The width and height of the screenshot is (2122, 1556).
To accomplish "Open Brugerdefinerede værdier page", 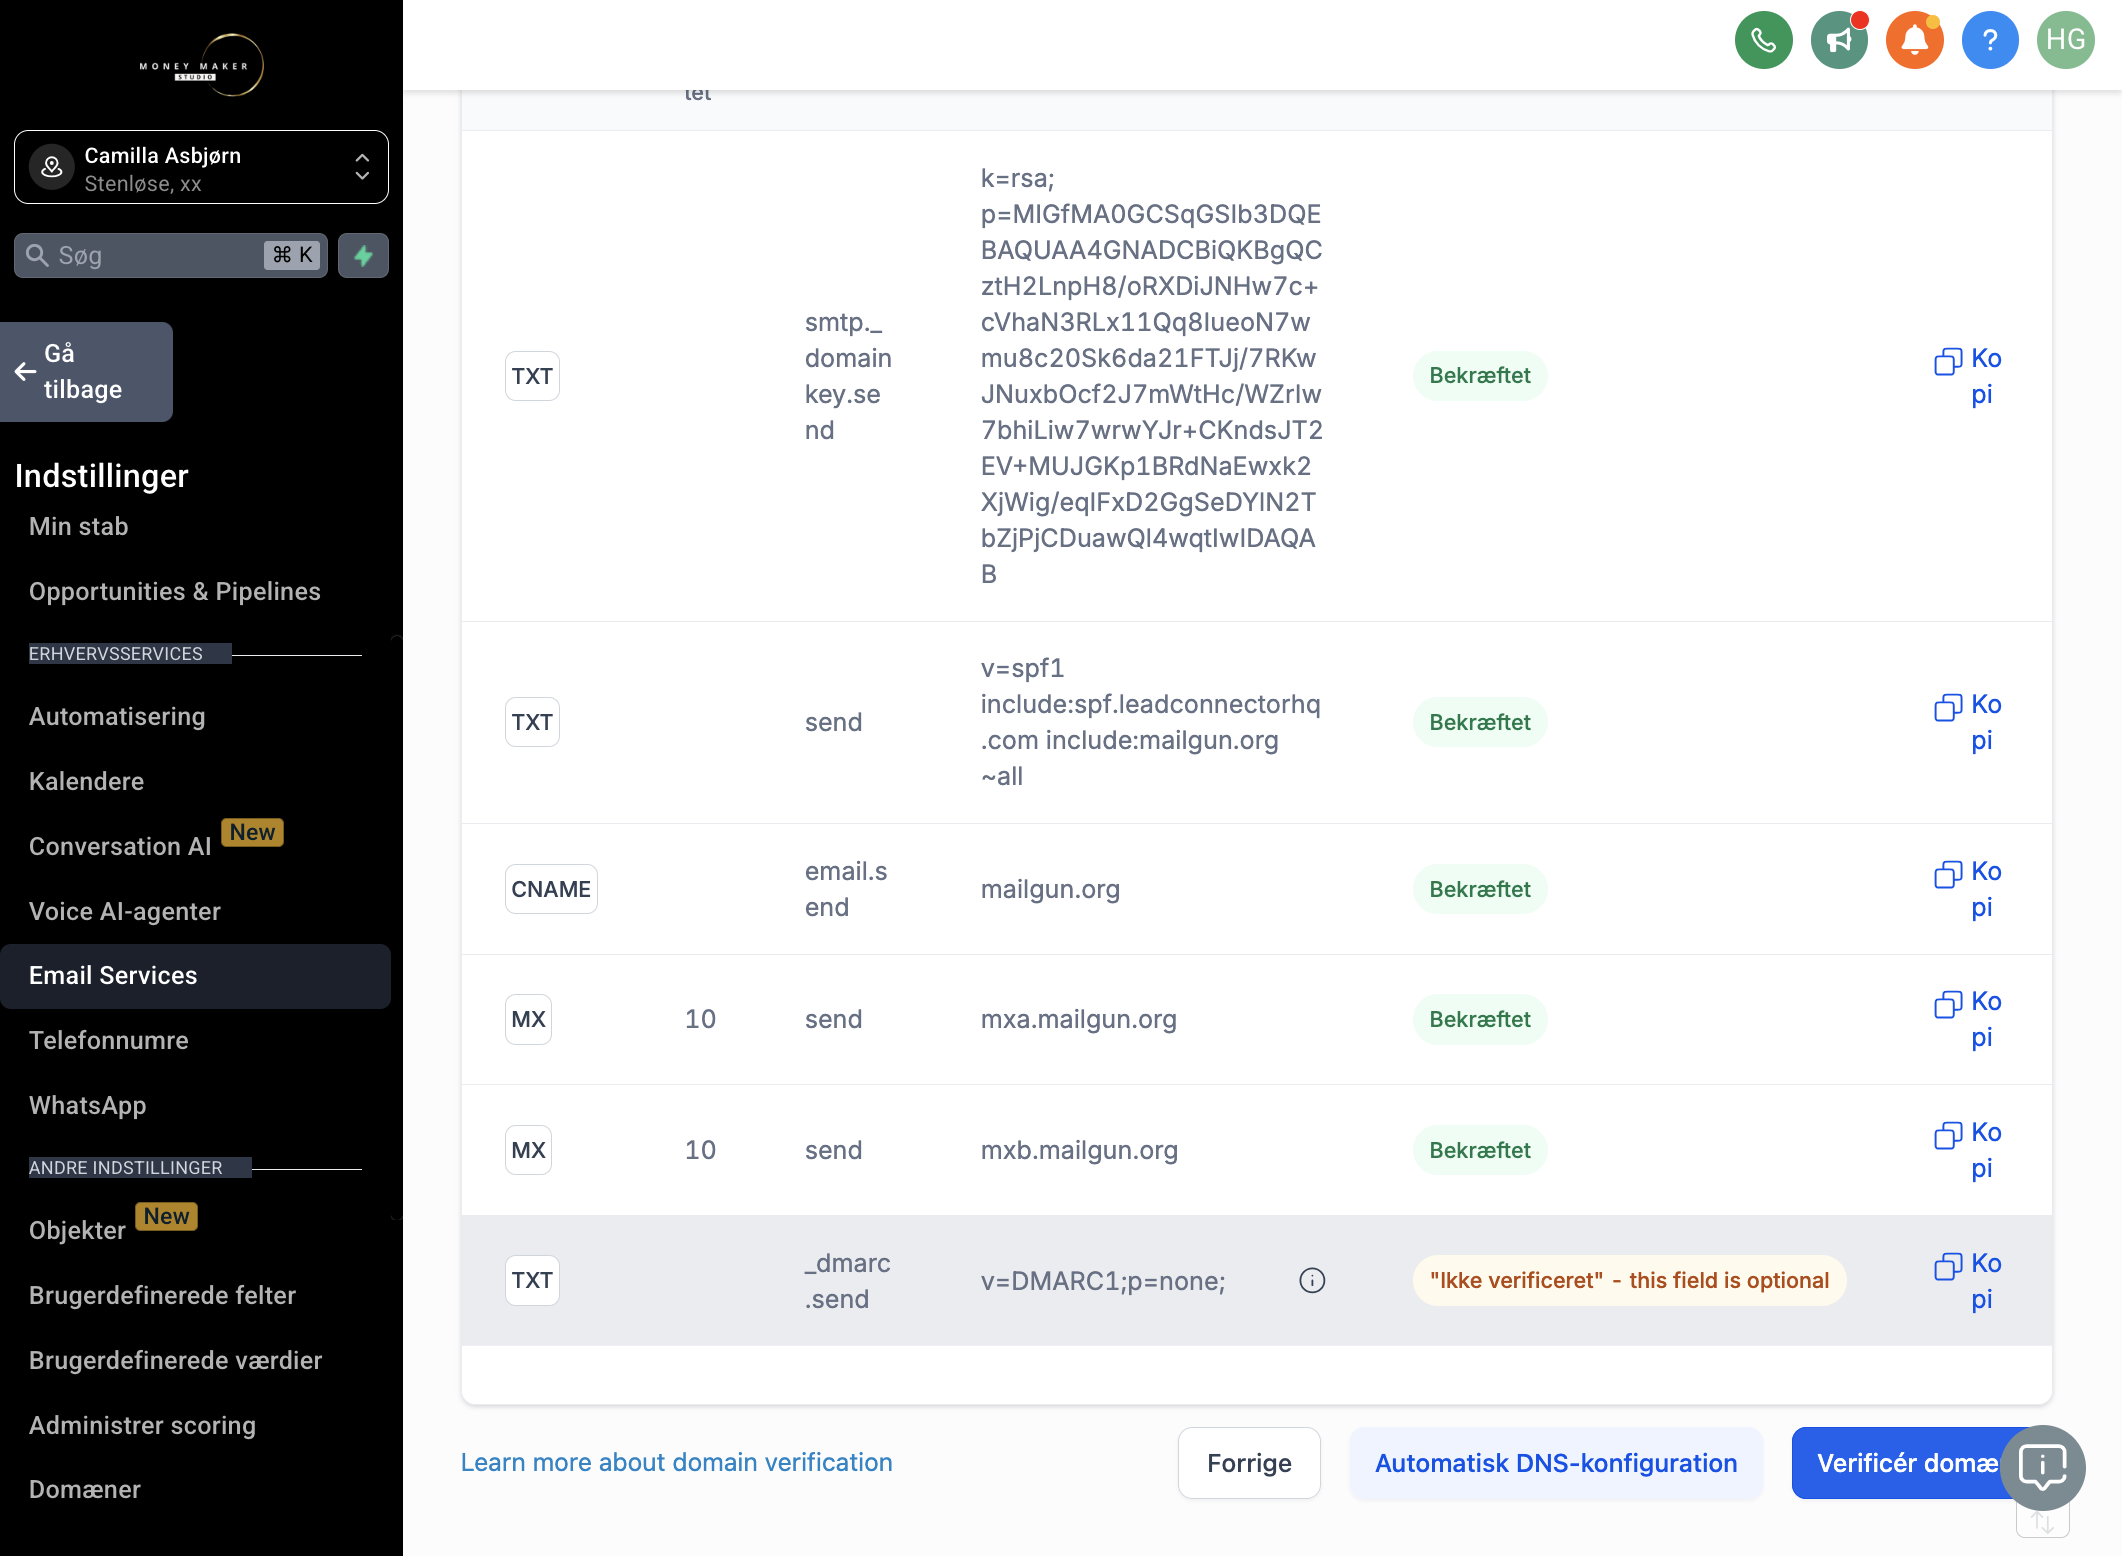I will (x=176, y=1360).
